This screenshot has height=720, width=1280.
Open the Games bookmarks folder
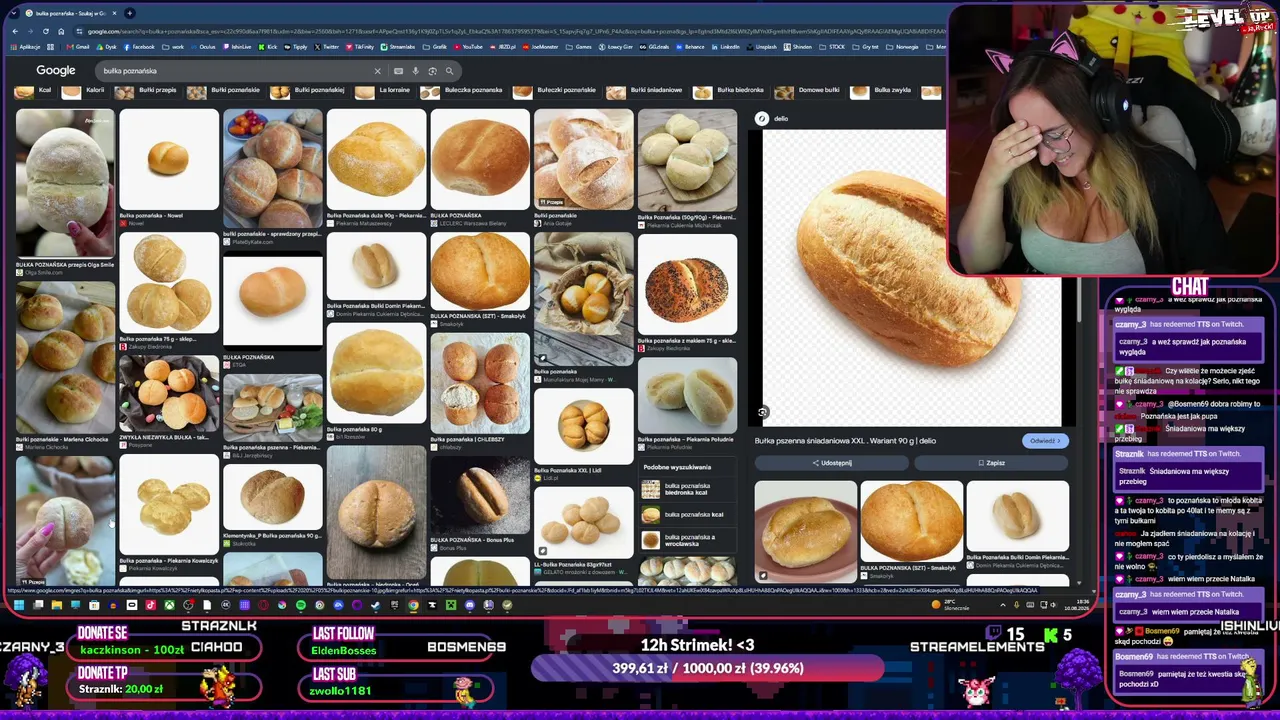click(x=580, y=47)
